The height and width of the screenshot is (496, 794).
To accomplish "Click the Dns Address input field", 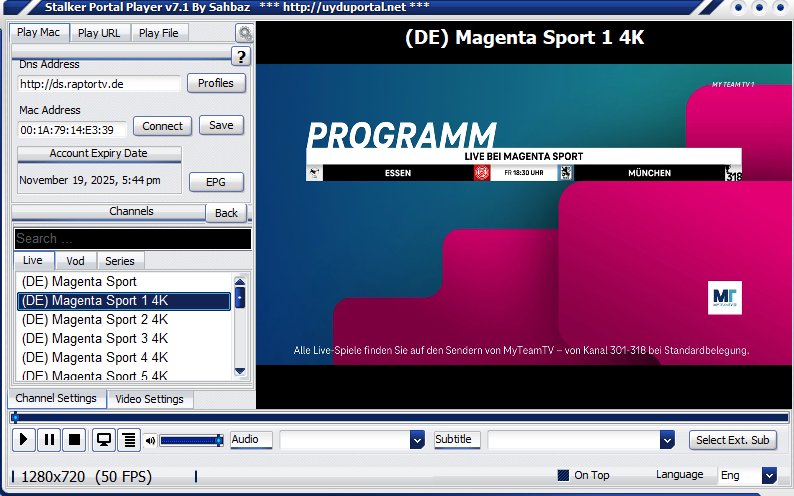I will tap(99, 84).
